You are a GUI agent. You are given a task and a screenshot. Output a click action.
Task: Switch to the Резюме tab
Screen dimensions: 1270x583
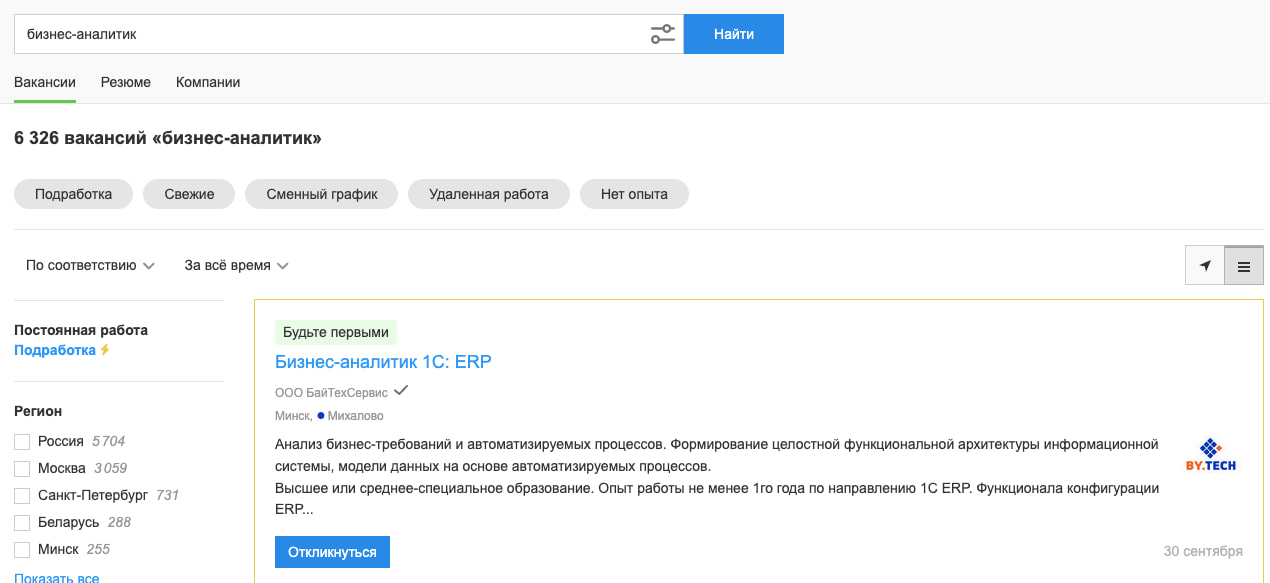pyautogui.click(x=125, y=82)
